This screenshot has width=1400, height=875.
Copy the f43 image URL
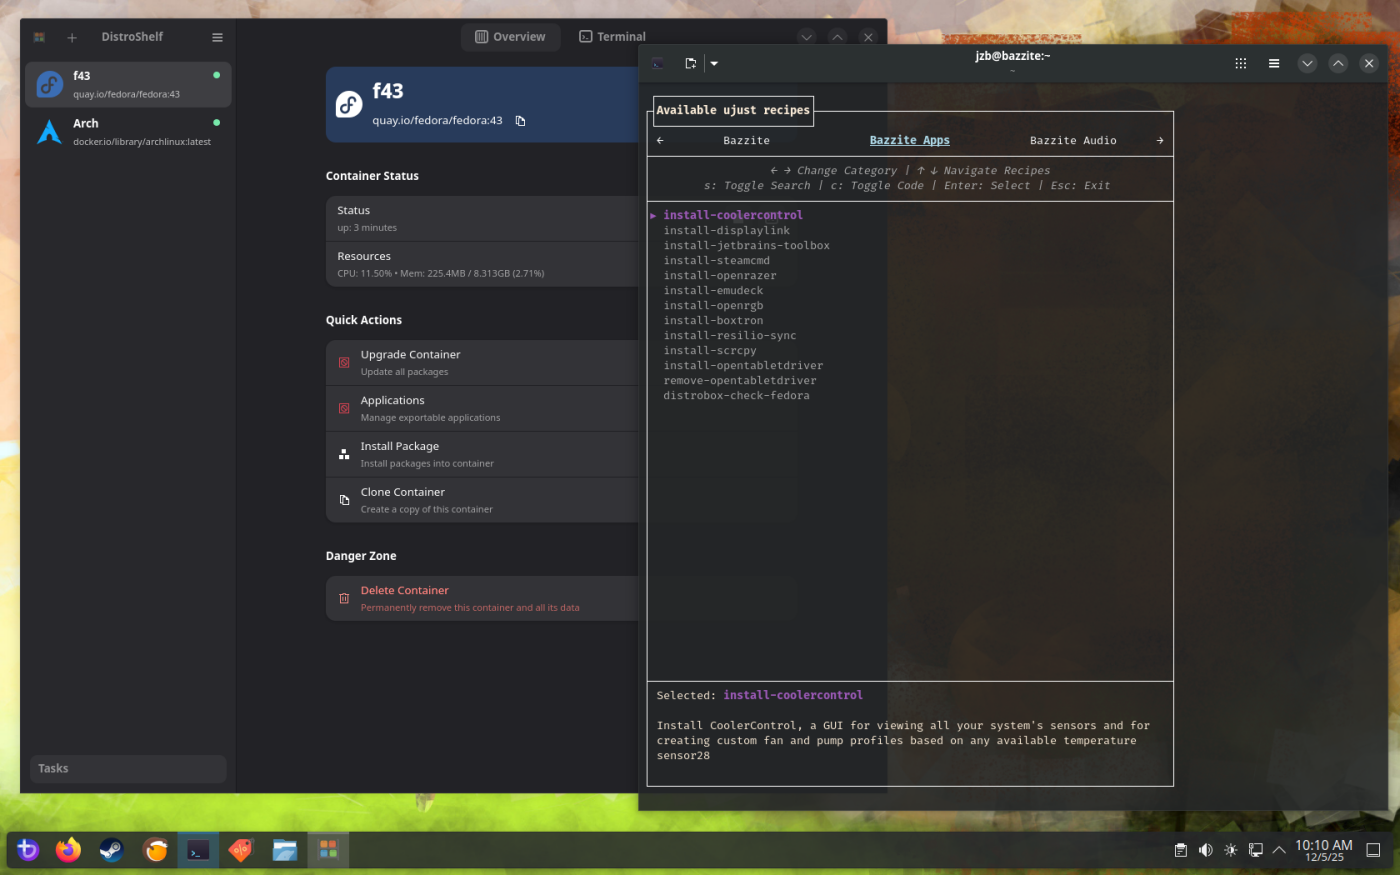click(520, 121)
